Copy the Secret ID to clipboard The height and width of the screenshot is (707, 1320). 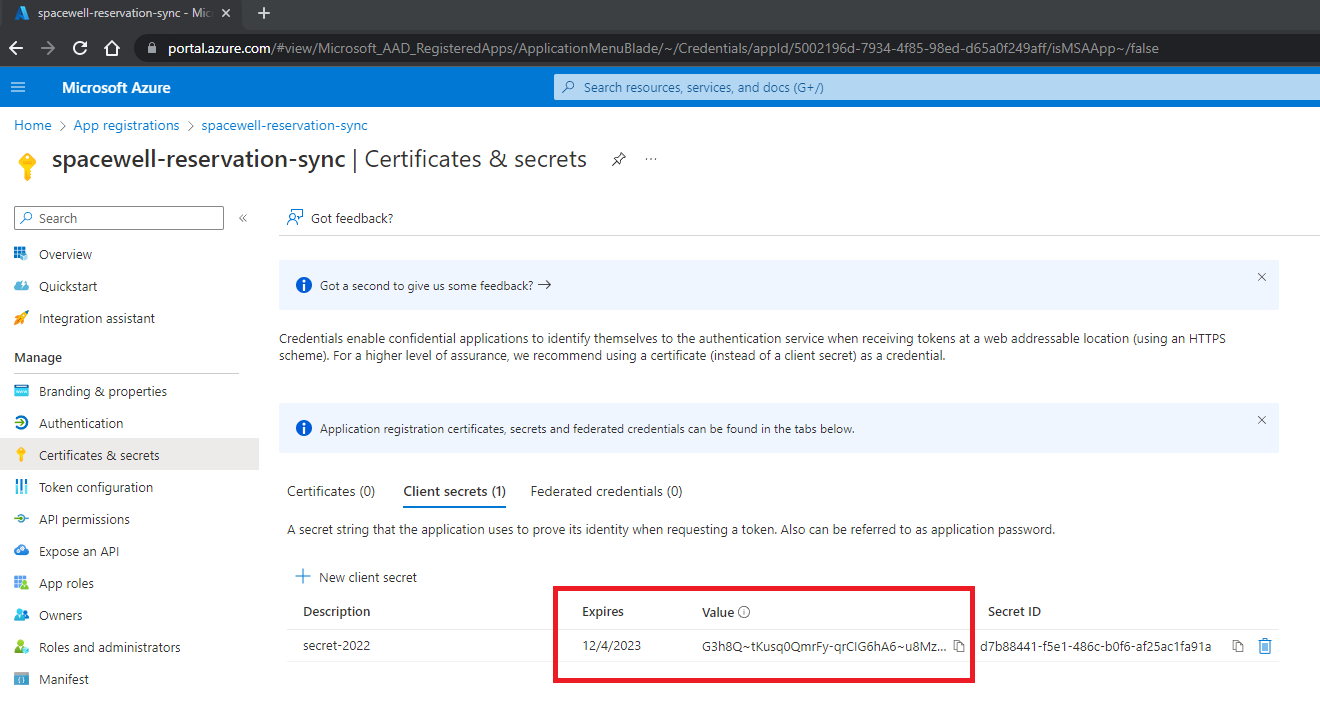coord(1238,646)
